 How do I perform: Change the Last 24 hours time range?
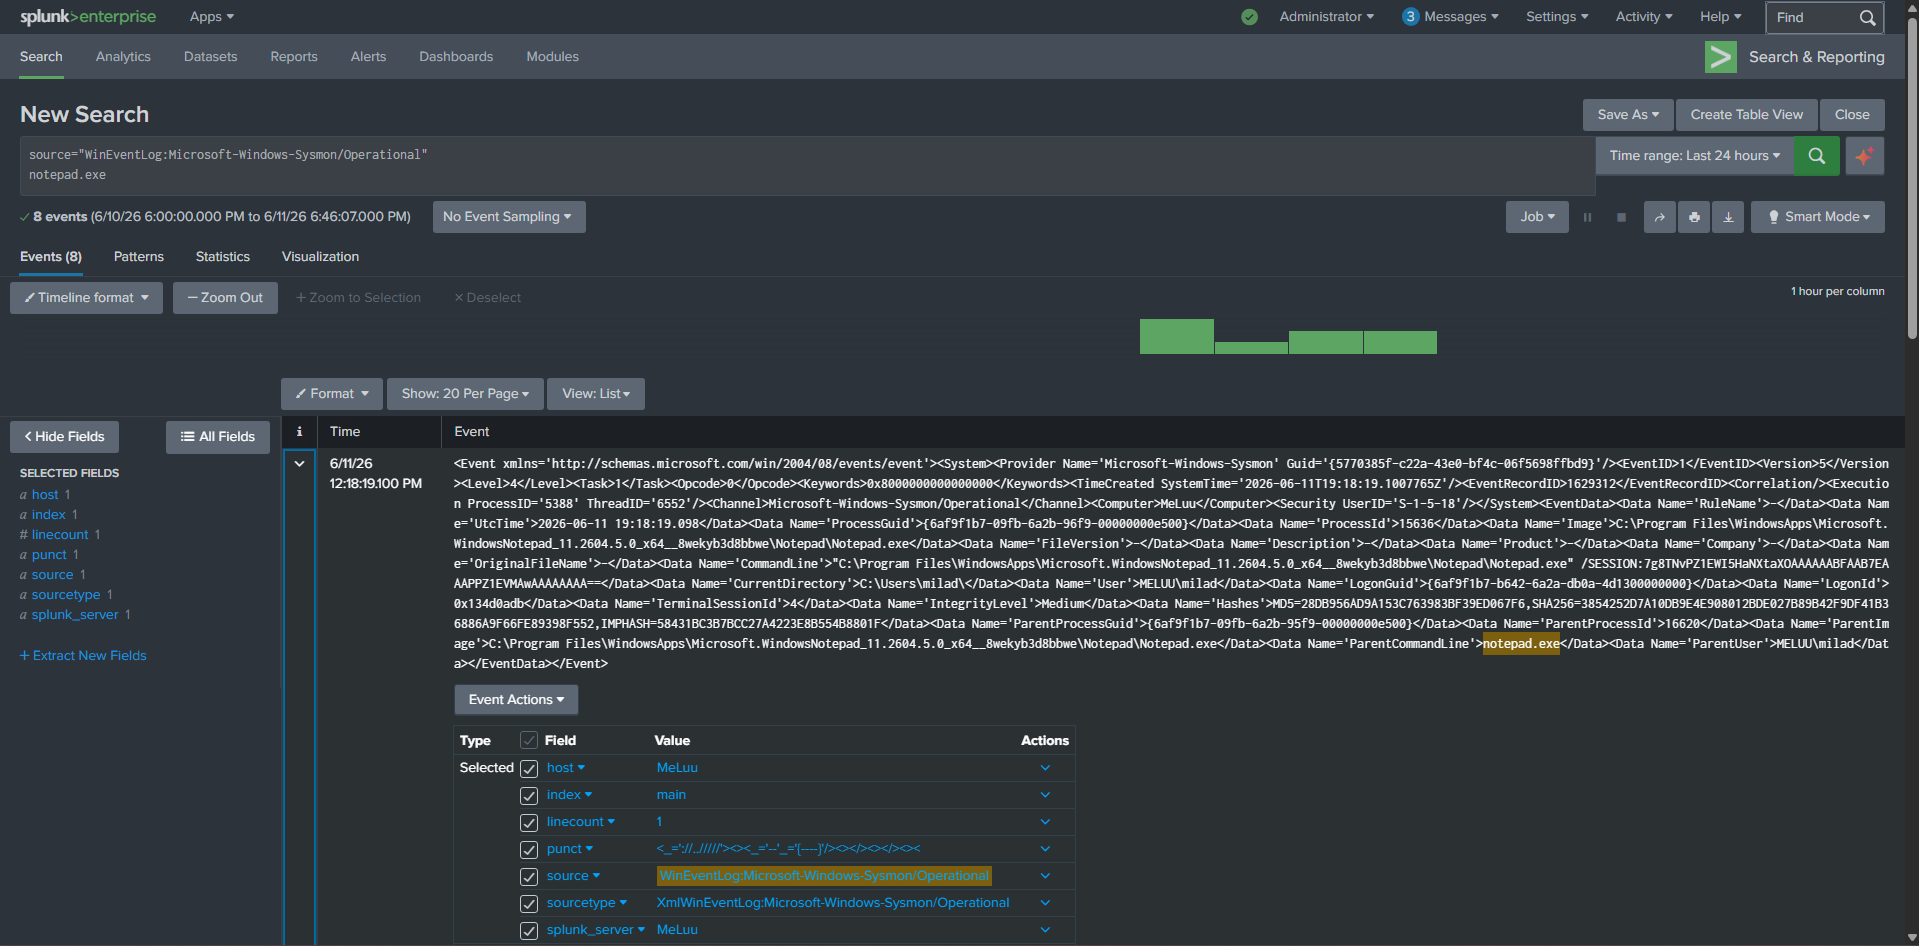click(x=1695, y=156)
